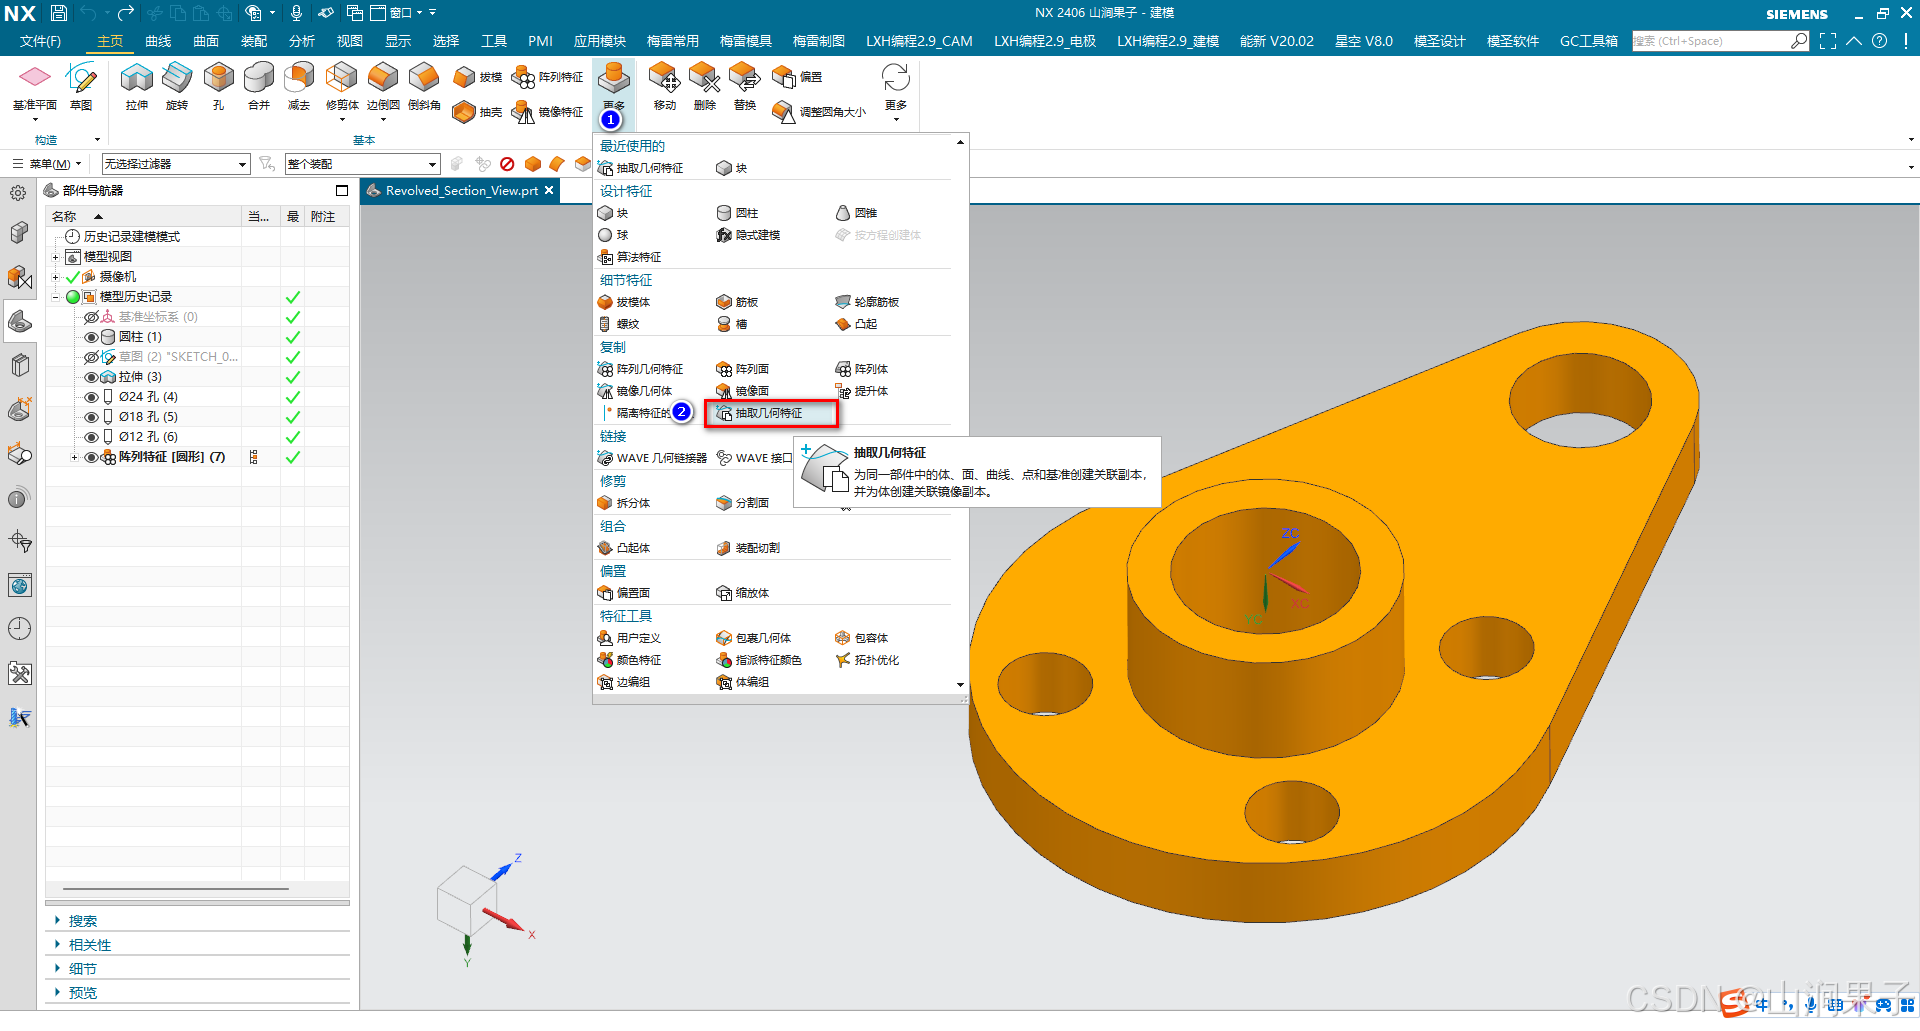
Task: Choose the 合并 (Unite) boolean tool
Action: (259, 85)
